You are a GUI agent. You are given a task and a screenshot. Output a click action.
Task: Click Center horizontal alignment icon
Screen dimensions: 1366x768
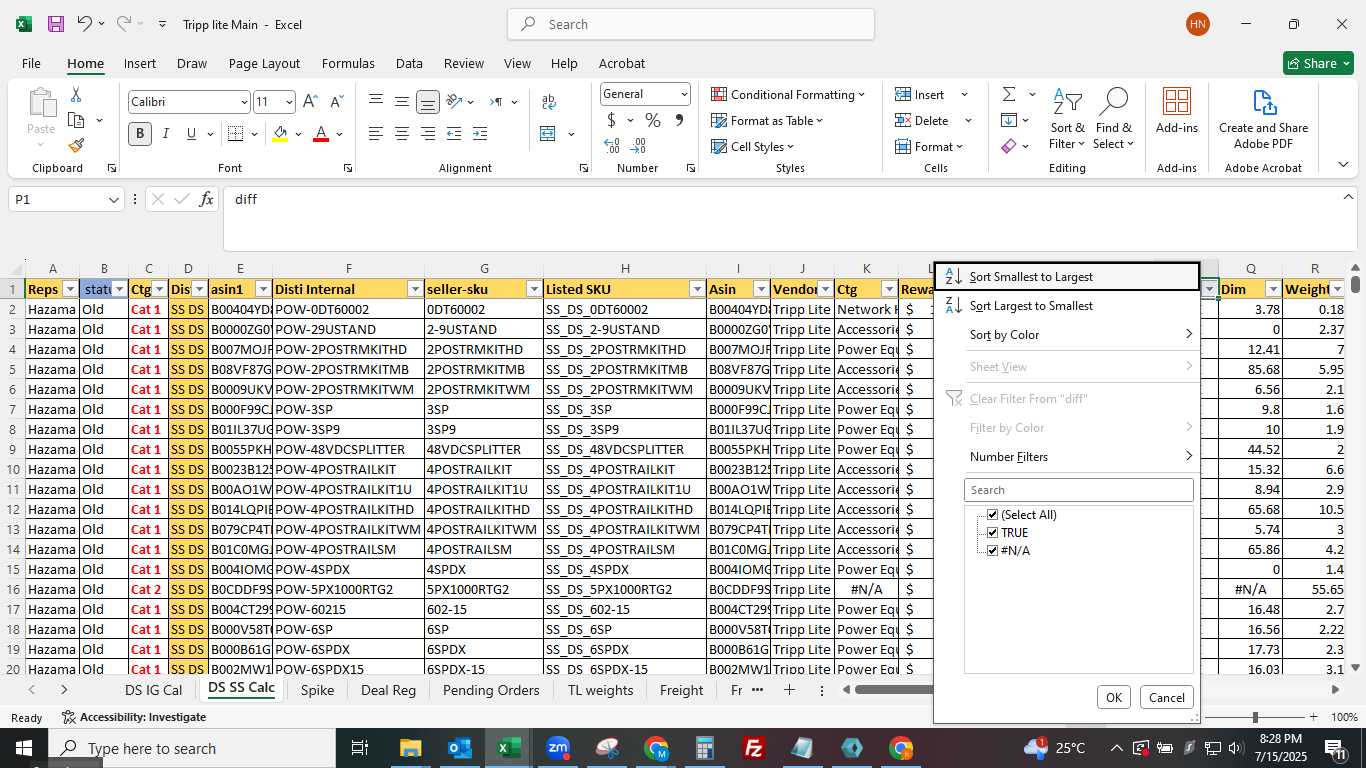coord(401,133)
